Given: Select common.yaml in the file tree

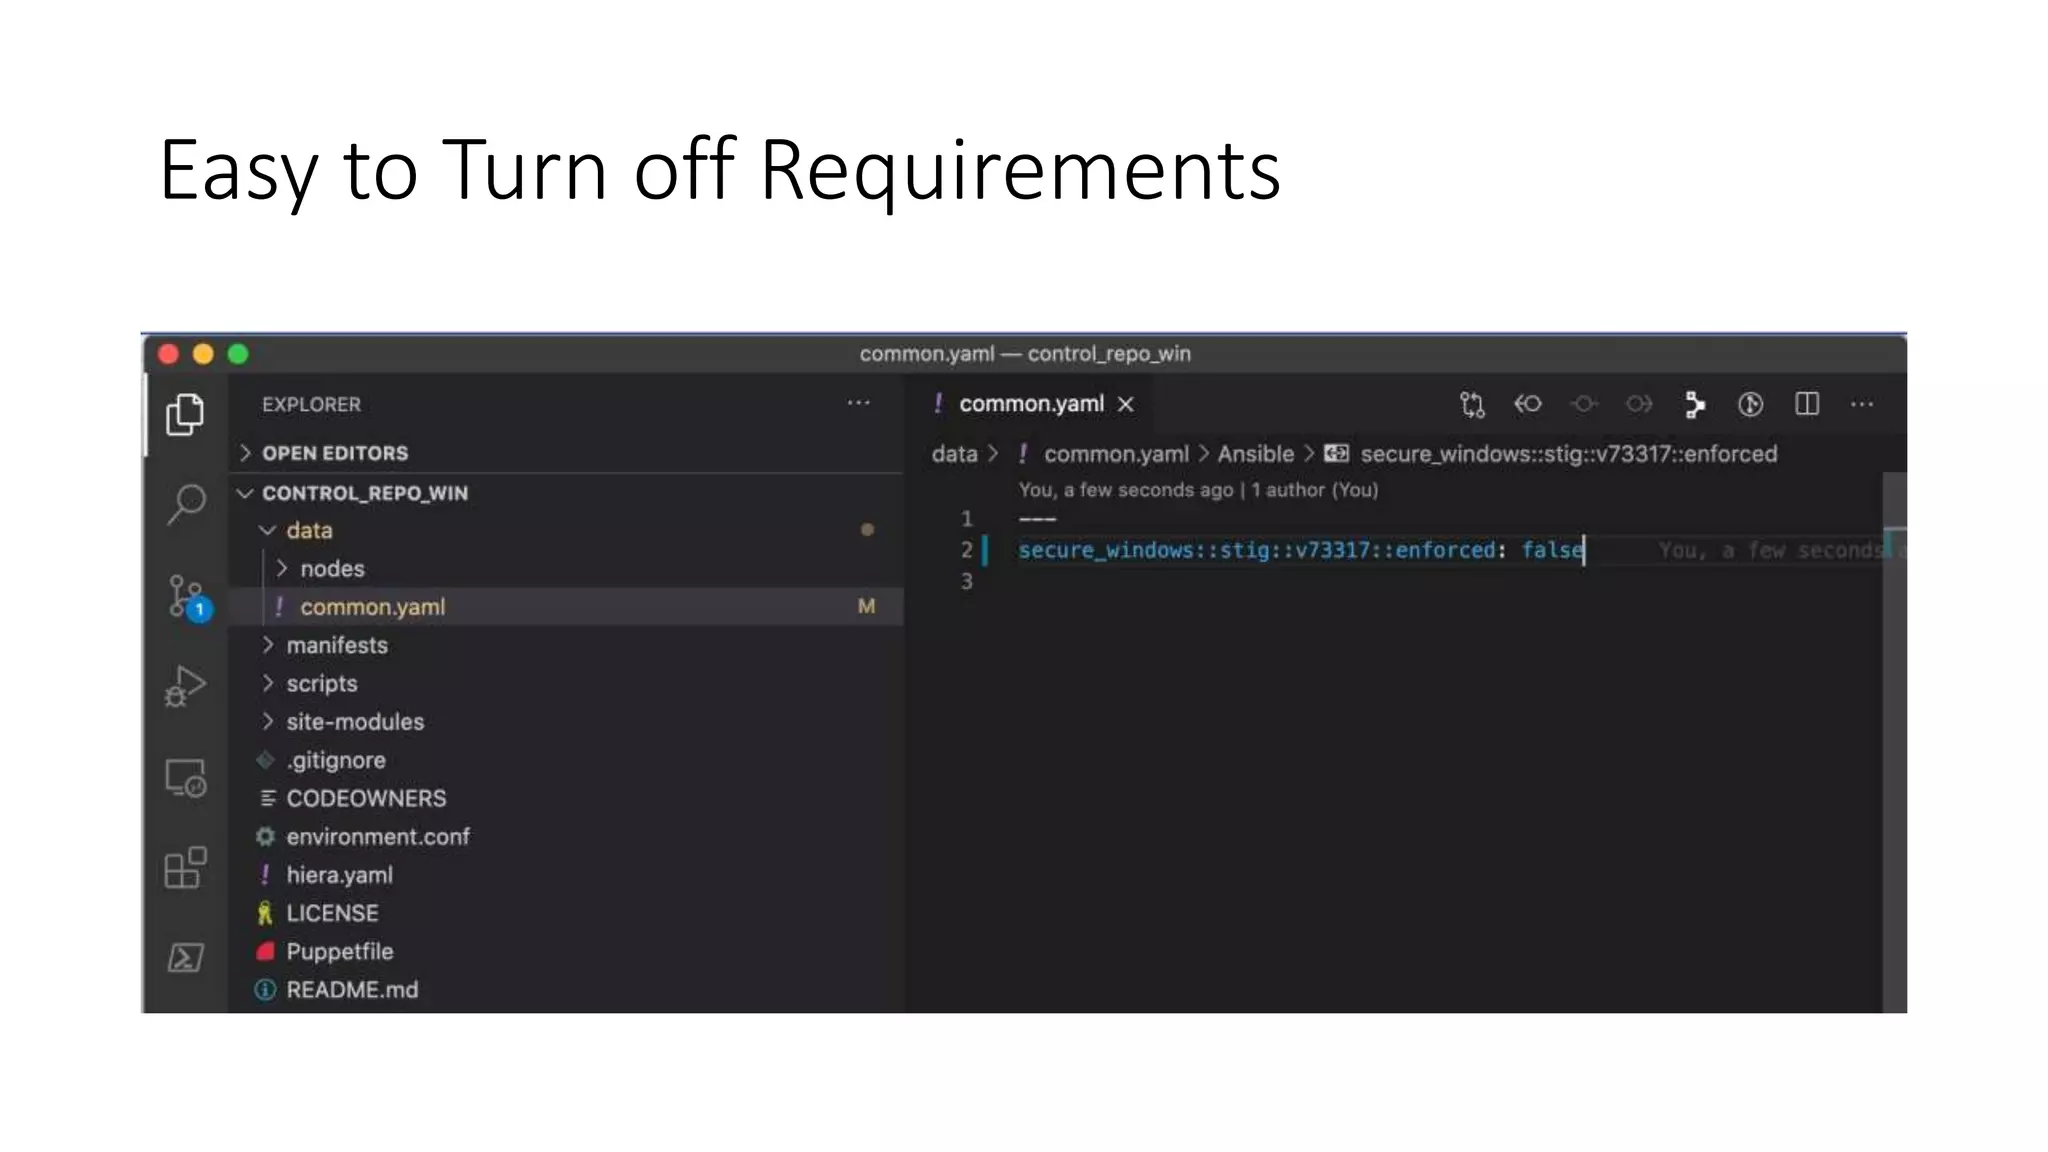Looking at the screenshot, I should (566, 607).
